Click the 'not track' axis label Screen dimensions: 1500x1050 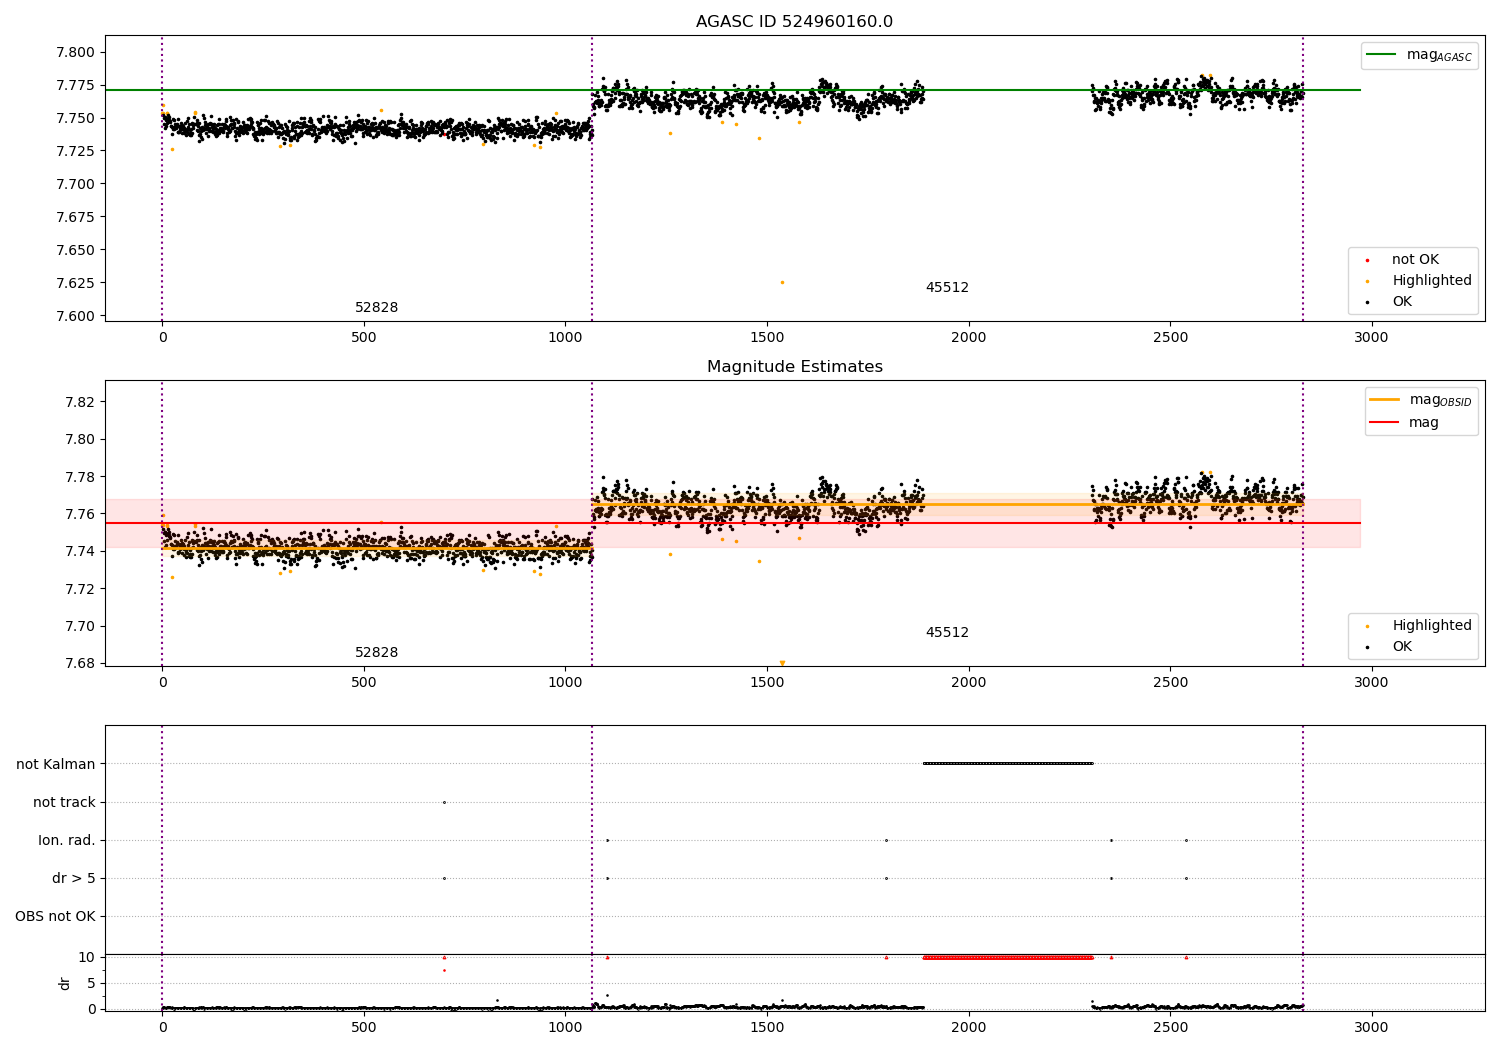click(64, 803)
